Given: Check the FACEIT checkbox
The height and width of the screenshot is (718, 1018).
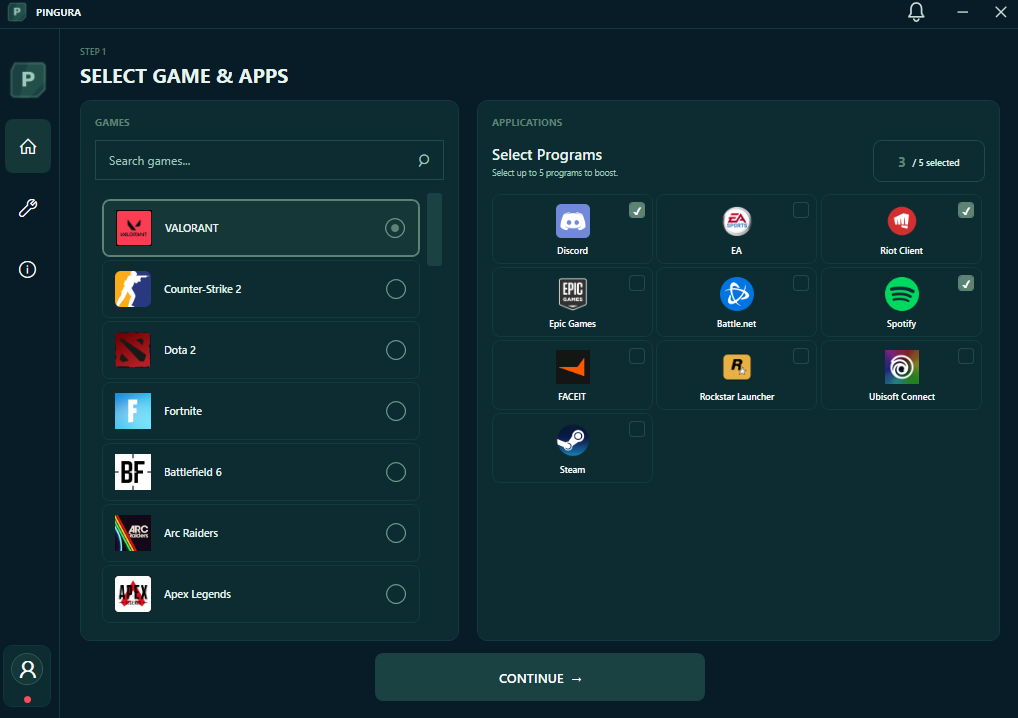Looking at the screenshot, I should coord(637,356).
